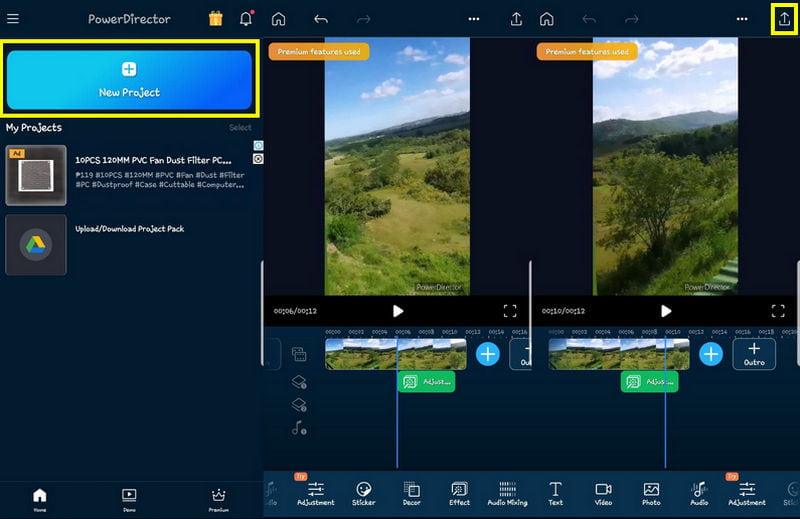Toggle fullscreen preview in the right editor
Image resolution: width=800 pixels, height=519 pixels.
click(778, 311)
